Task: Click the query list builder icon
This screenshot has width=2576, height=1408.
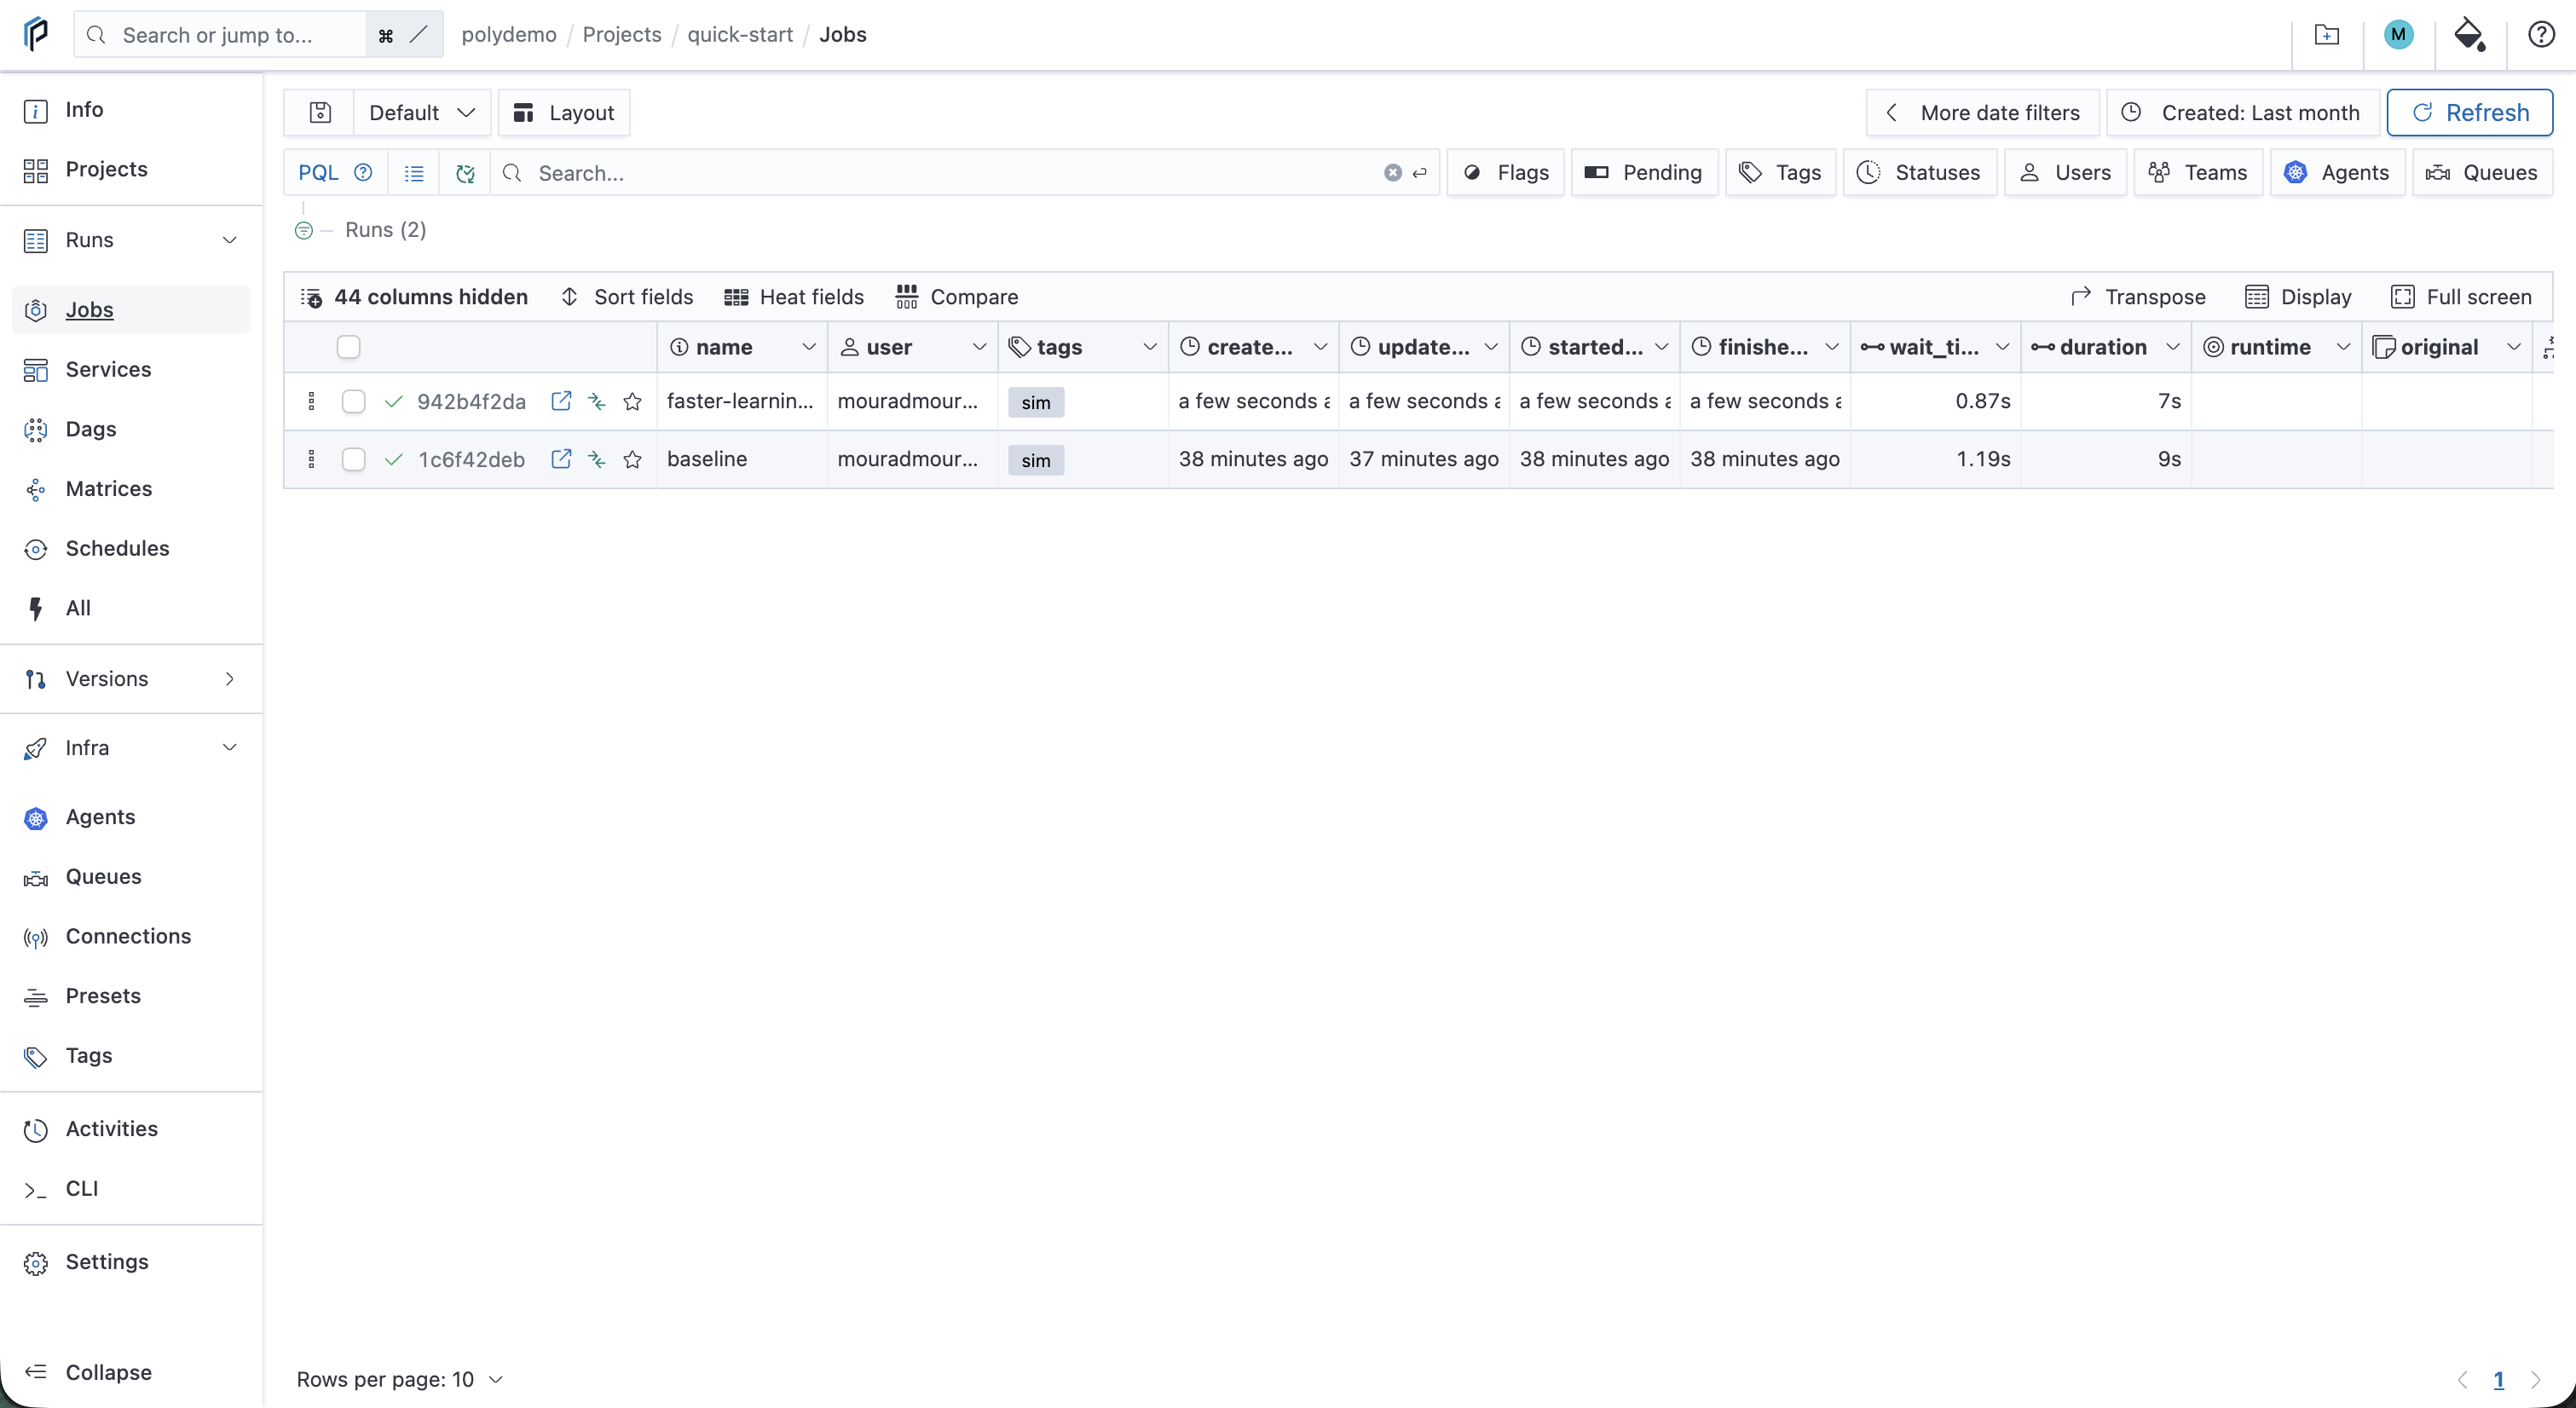Action: [413, 173]
